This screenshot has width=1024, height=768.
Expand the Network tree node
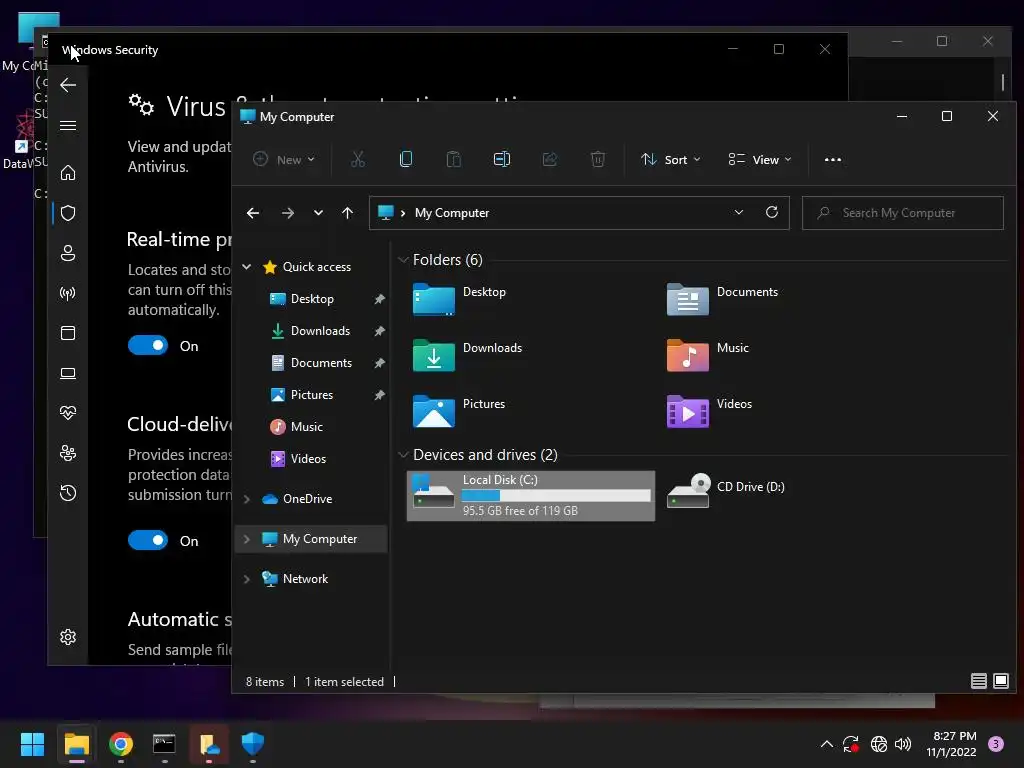click(247, 579)
